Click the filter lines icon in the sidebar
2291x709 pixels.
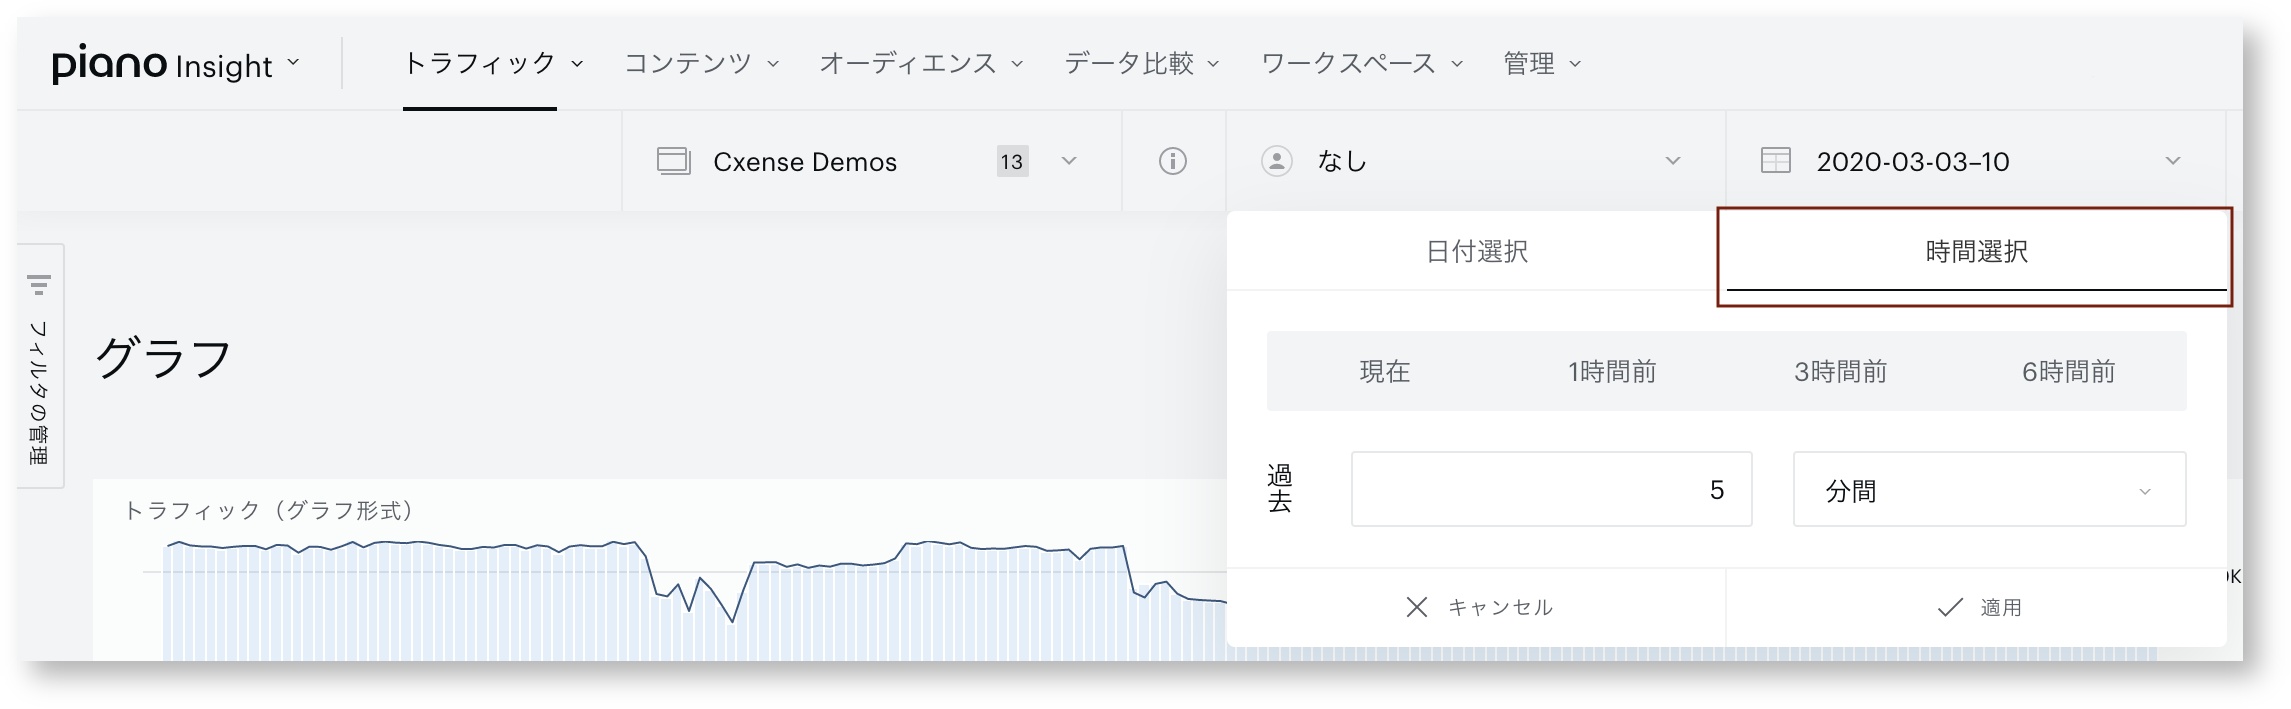tap(39, 285)
